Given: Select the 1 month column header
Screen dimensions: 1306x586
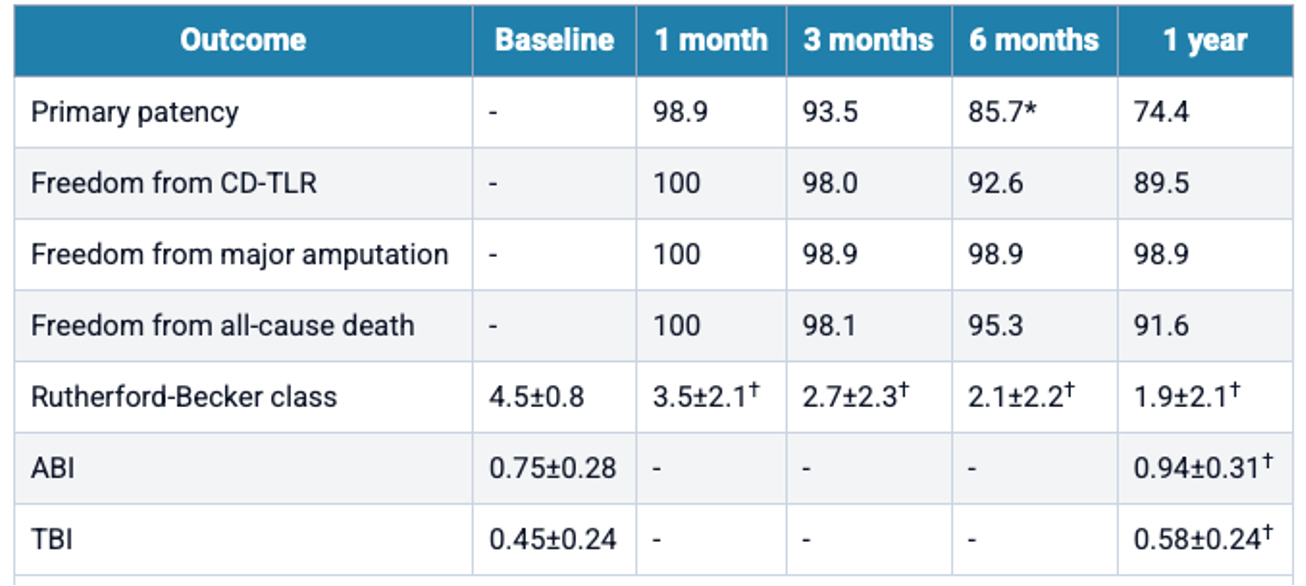Looking at the screenshot, I should pyautogui.click(x=711, y=41).
